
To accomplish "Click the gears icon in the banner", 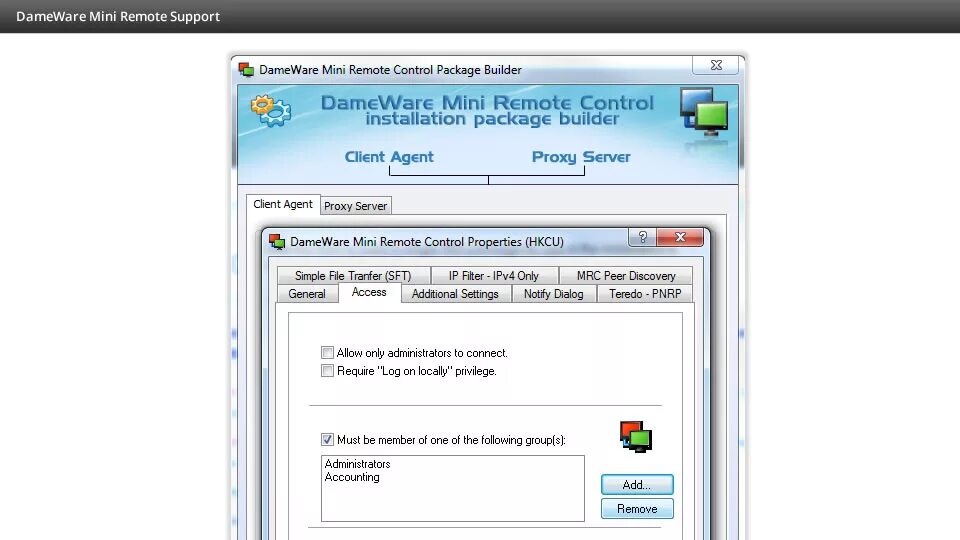I will pos(271,111).
